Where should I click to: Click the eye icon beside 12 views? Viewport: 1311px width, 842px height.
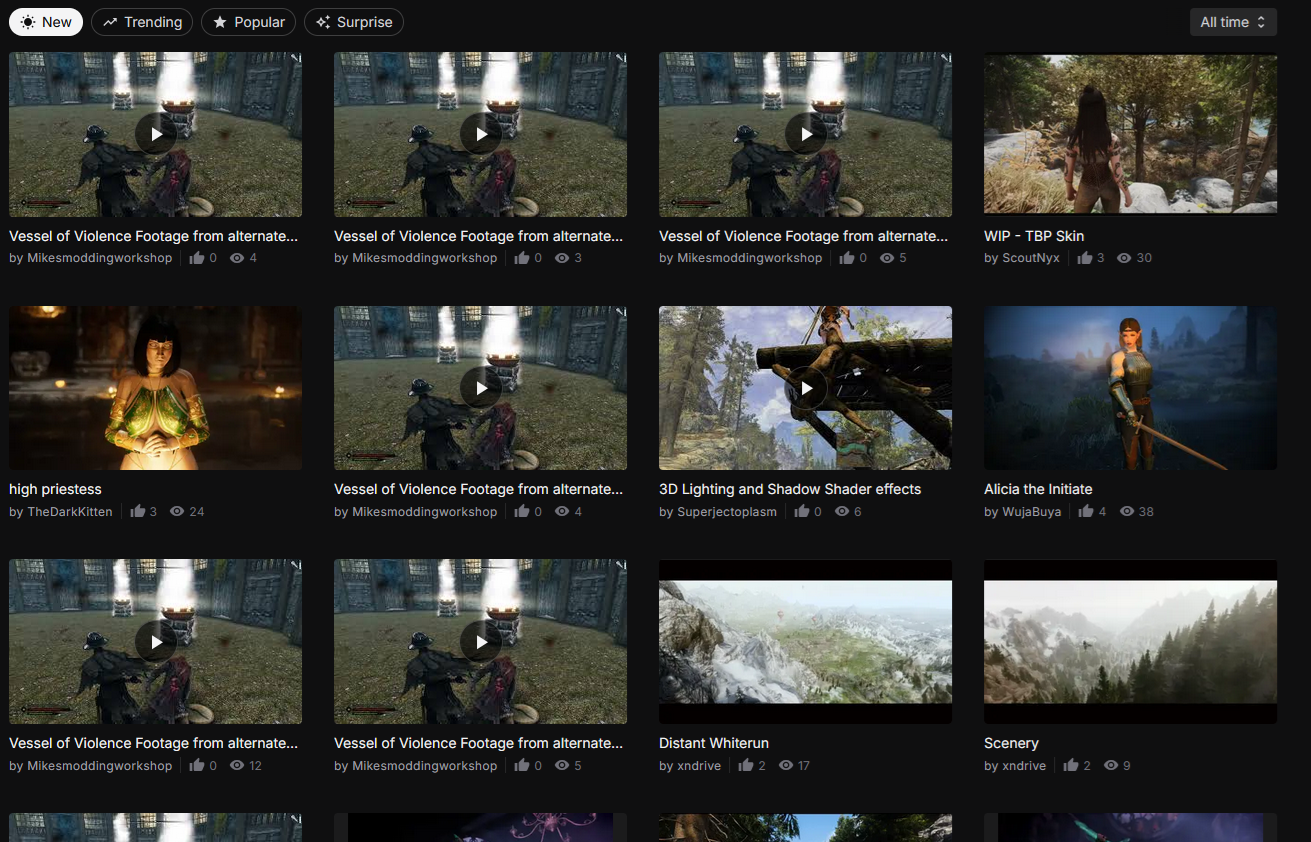(x=237, y=766)
